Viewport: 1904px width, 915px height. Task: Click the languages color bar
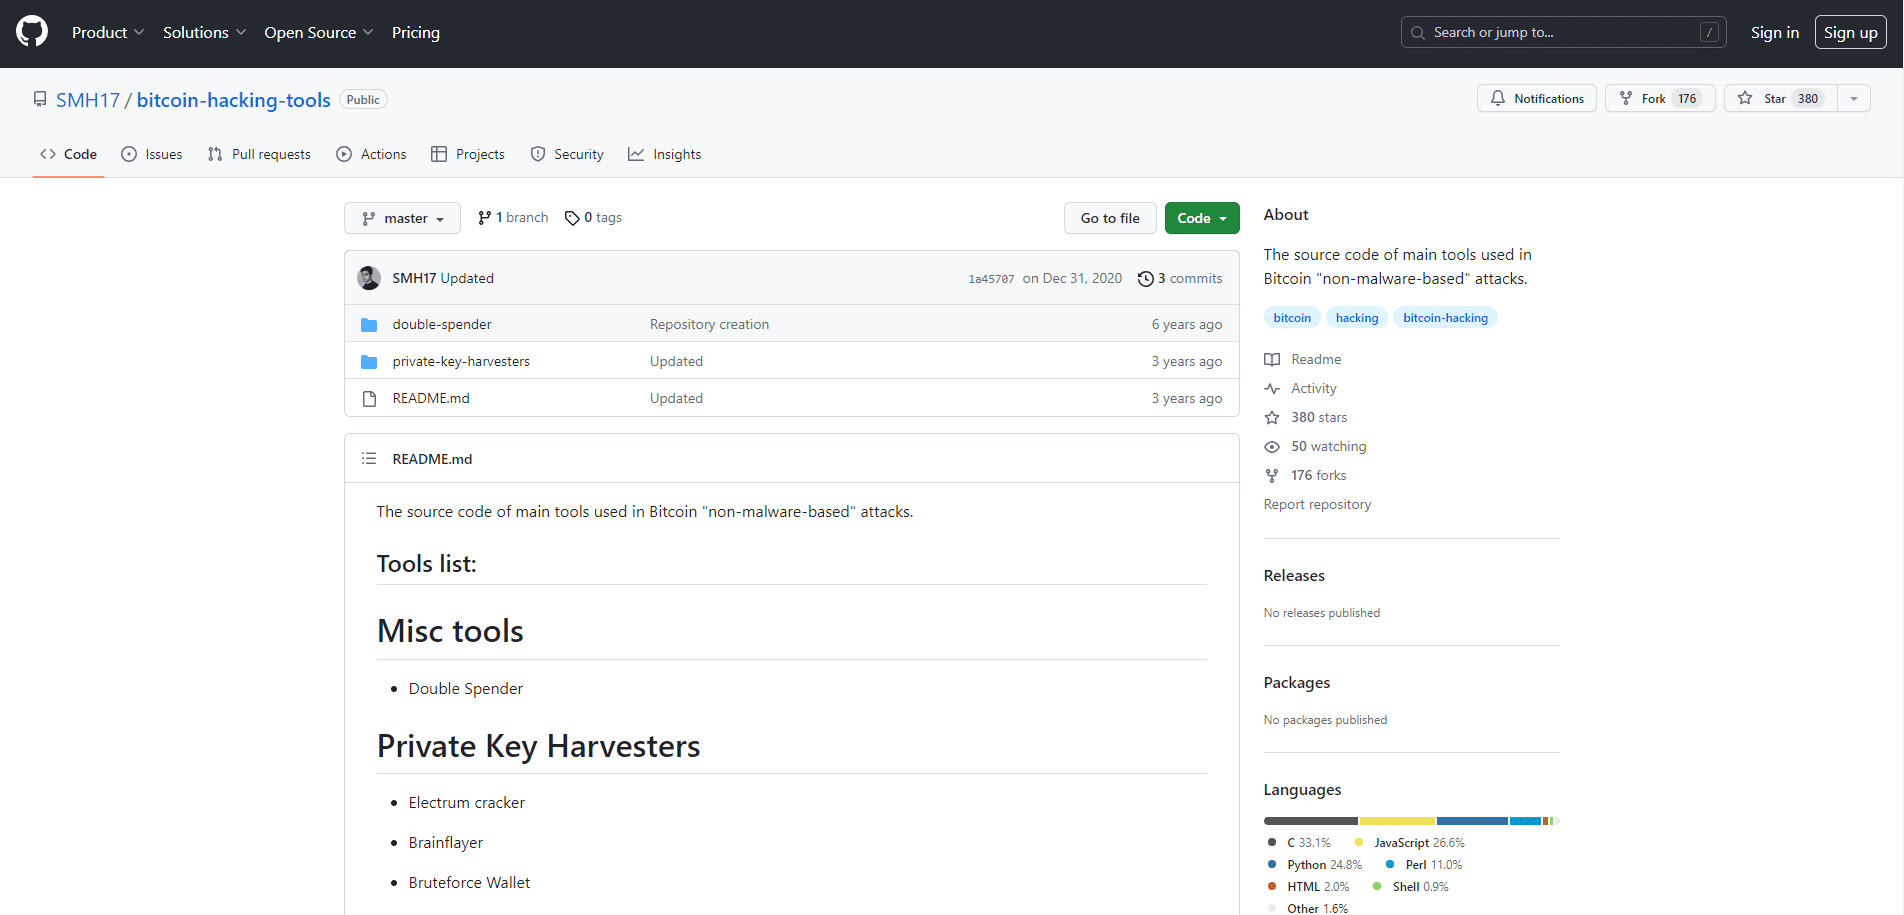click(1410, 821)
